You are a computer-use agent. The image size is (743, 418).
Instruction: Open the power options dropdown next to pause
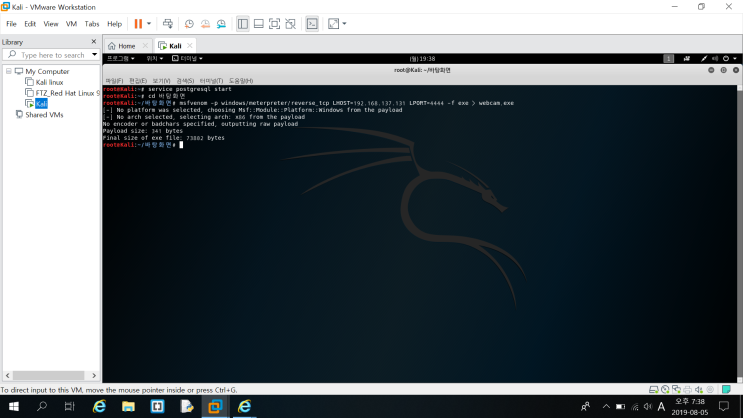[149, 24]
